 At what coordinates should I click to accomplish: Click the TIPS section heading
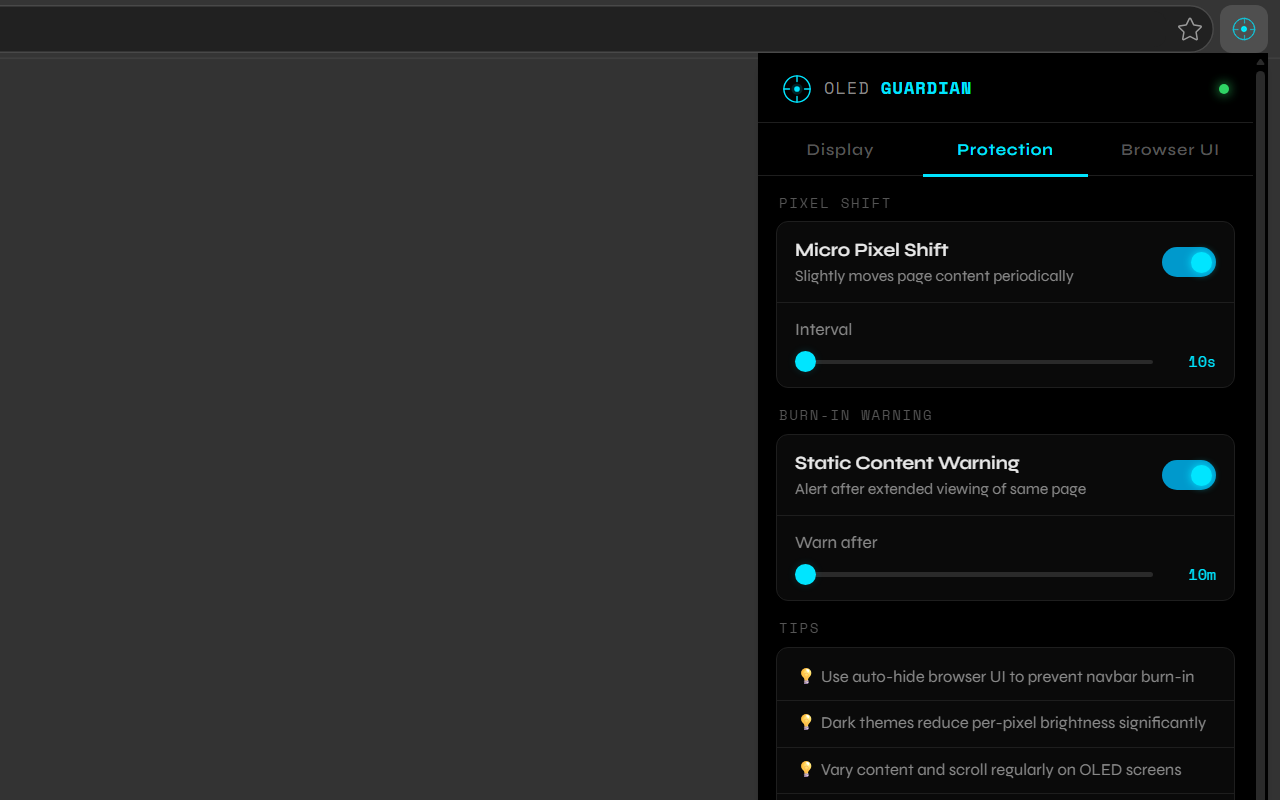coord(799,628)
